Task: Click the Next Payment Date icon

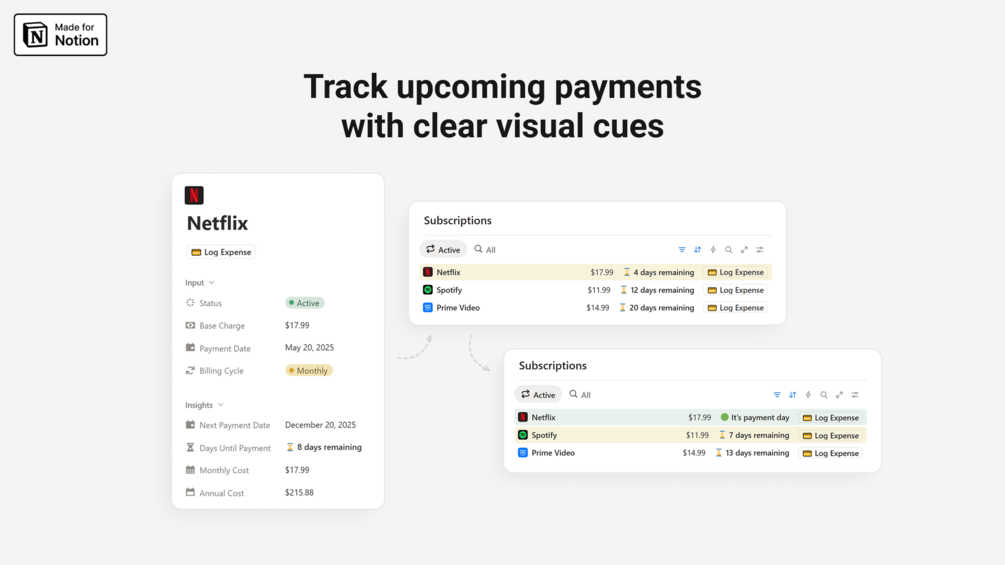Action: pos(190,425)
